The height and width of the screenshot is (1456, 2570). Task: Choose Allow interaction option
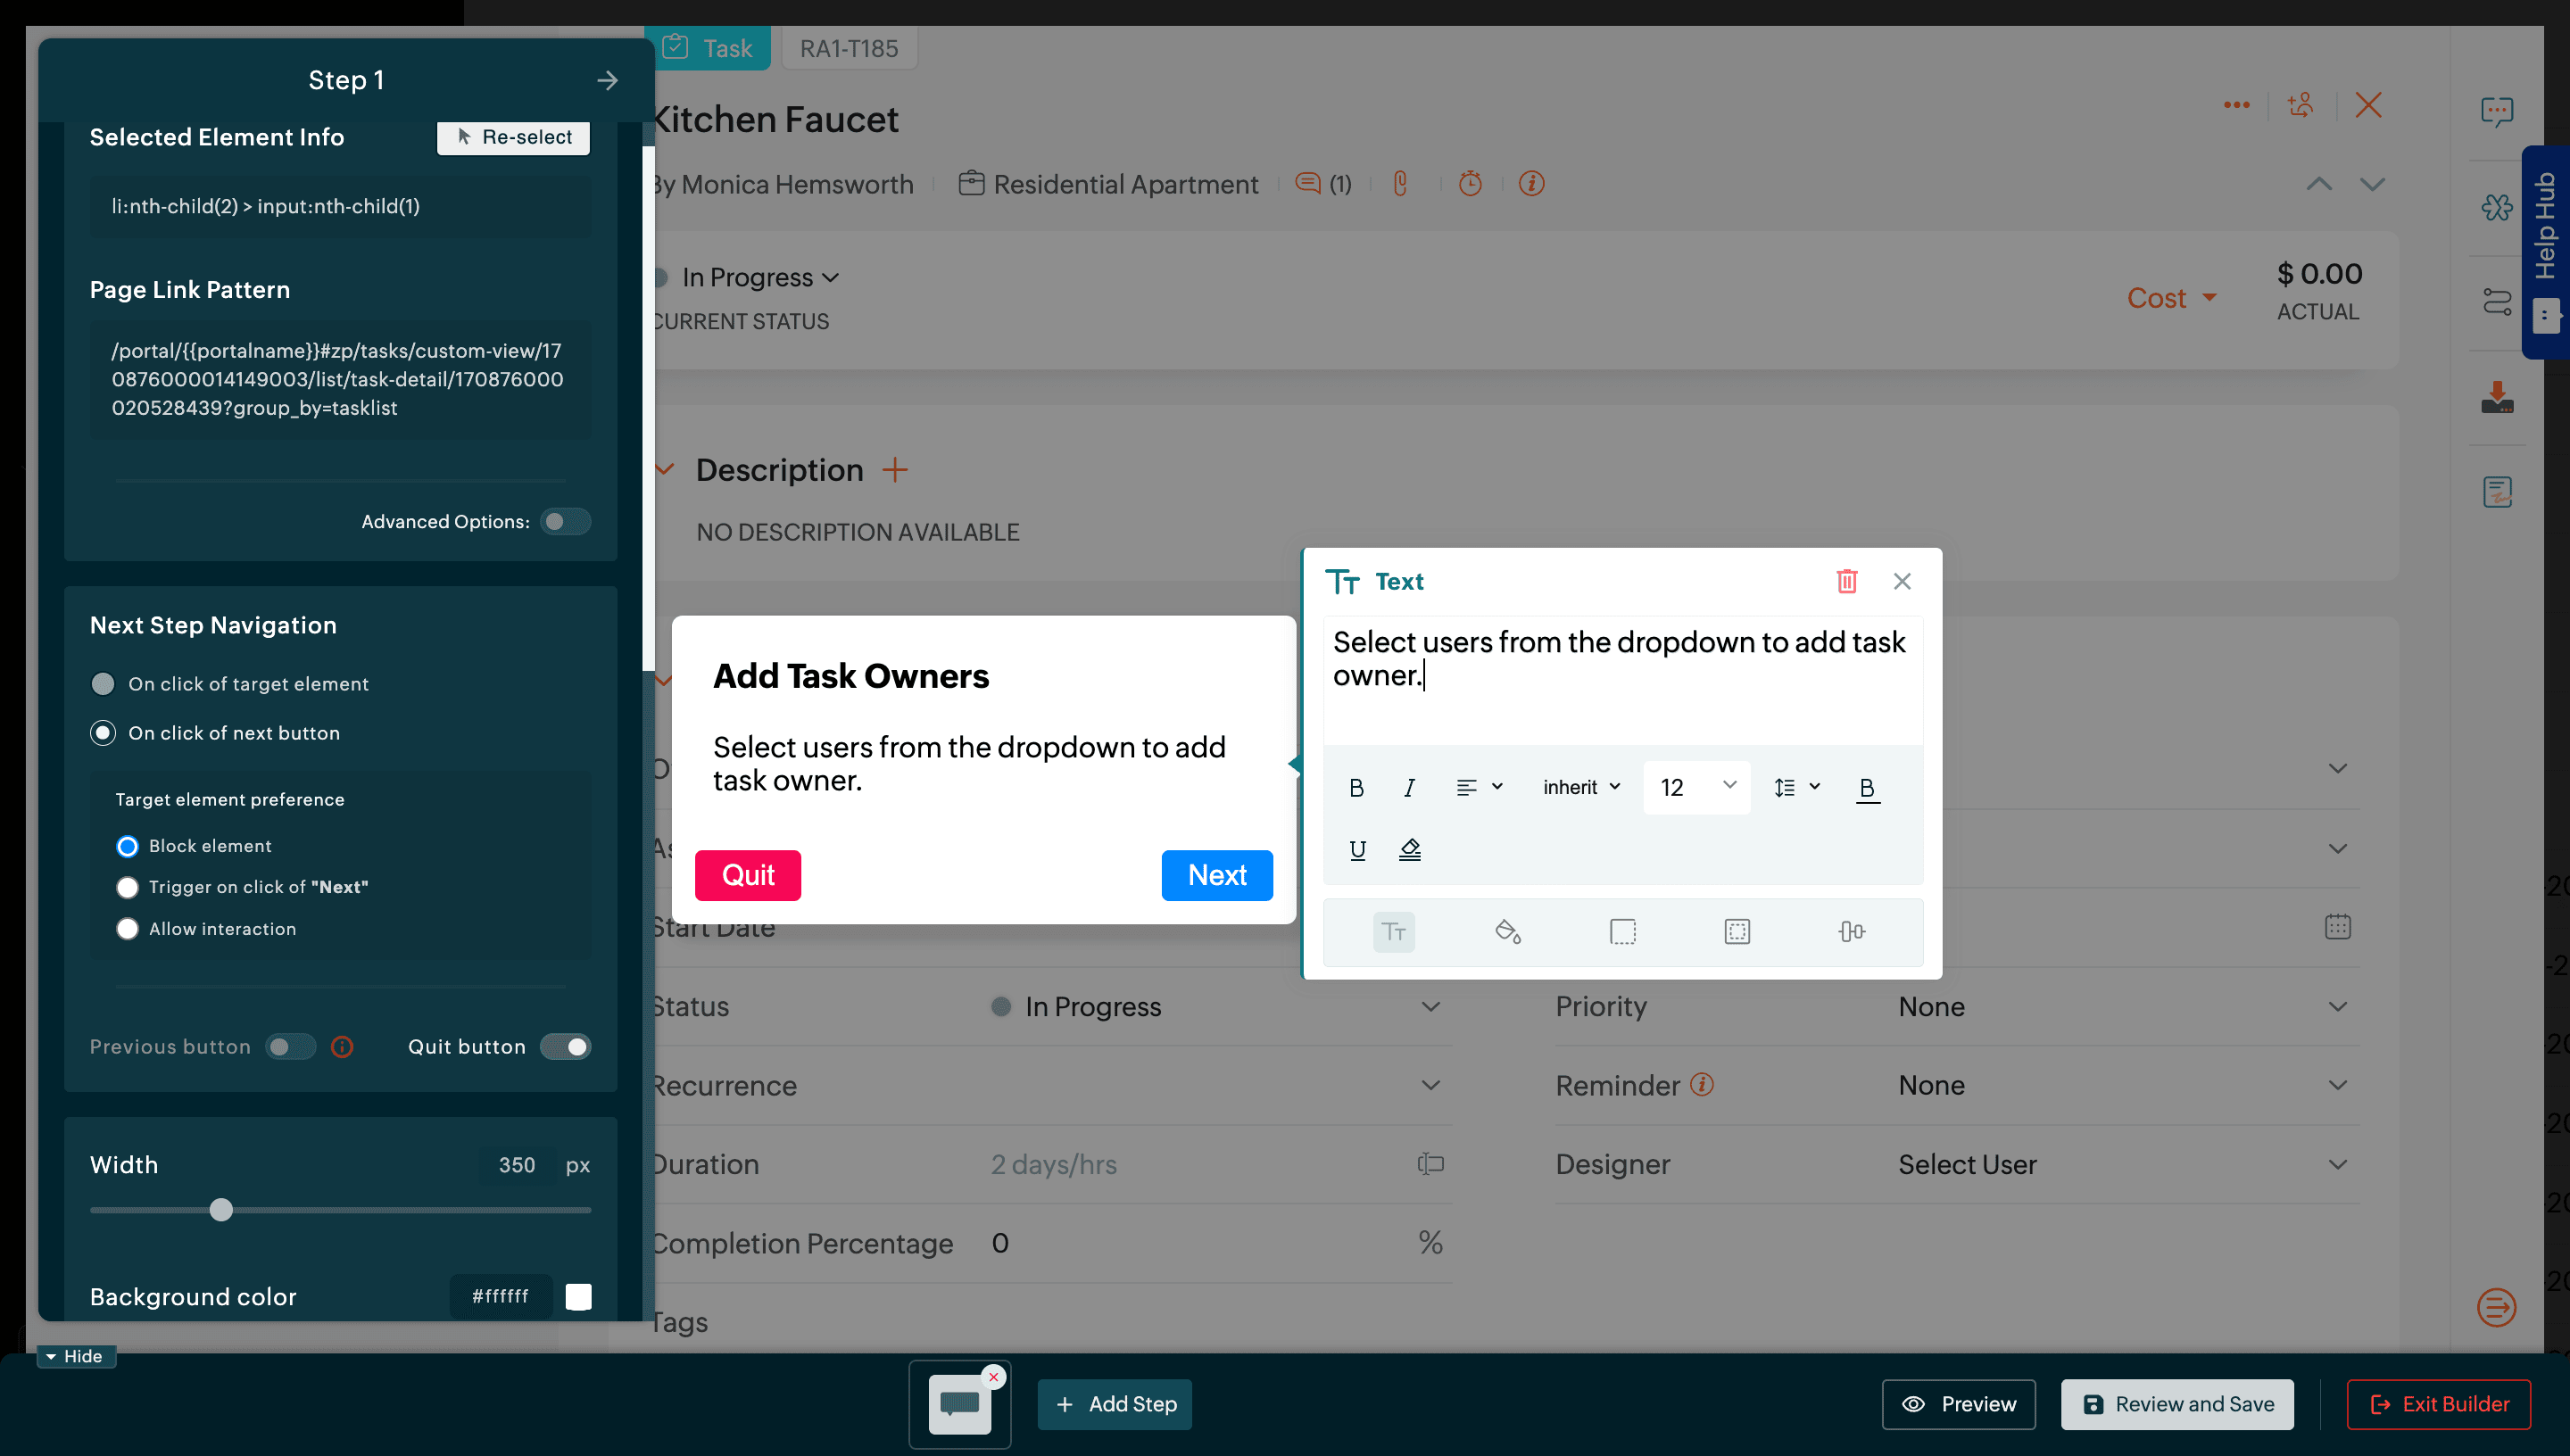coord(127,929)
